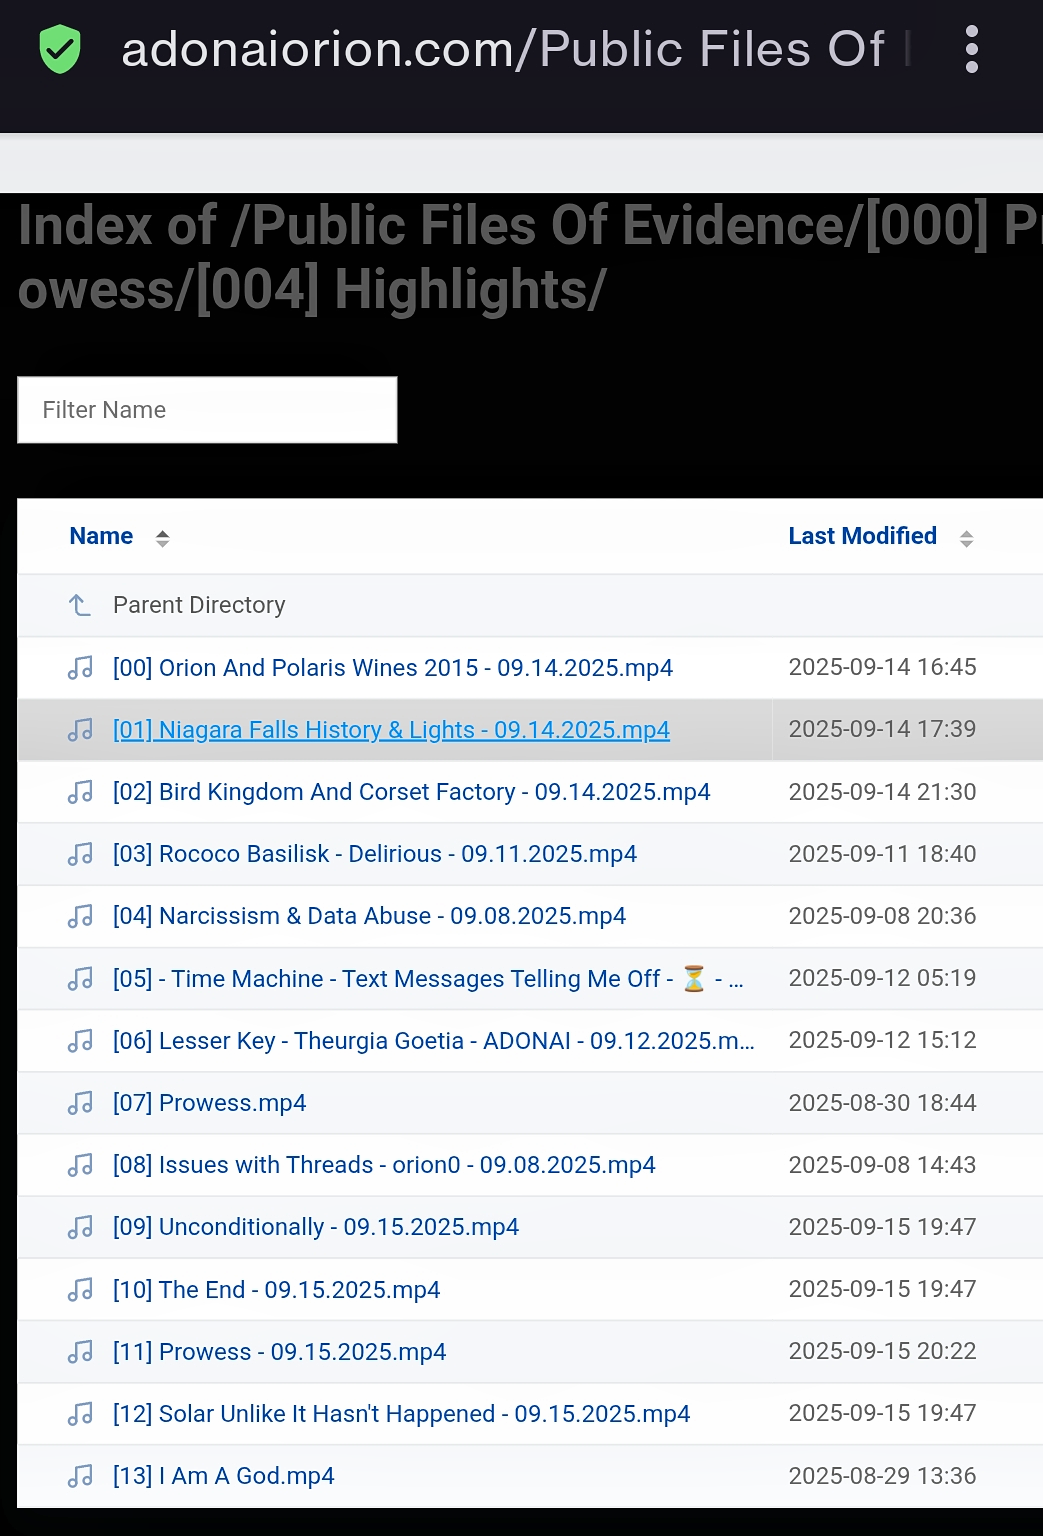The image size is (1043, 1536).
Task: Open Solar Unlike It Hasn't Happened file
Action: click(x=401, y=1414)
